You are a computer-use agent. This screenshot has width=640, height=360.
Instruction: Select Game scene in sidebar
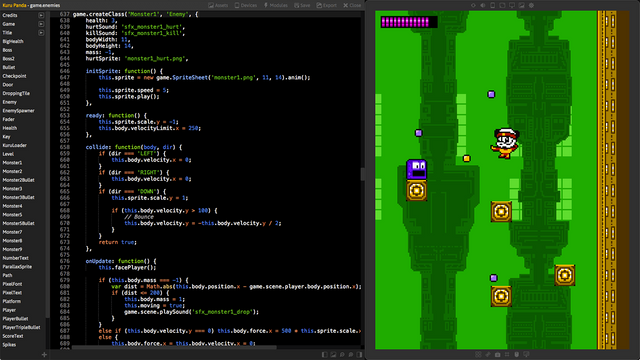coord(9,24)
